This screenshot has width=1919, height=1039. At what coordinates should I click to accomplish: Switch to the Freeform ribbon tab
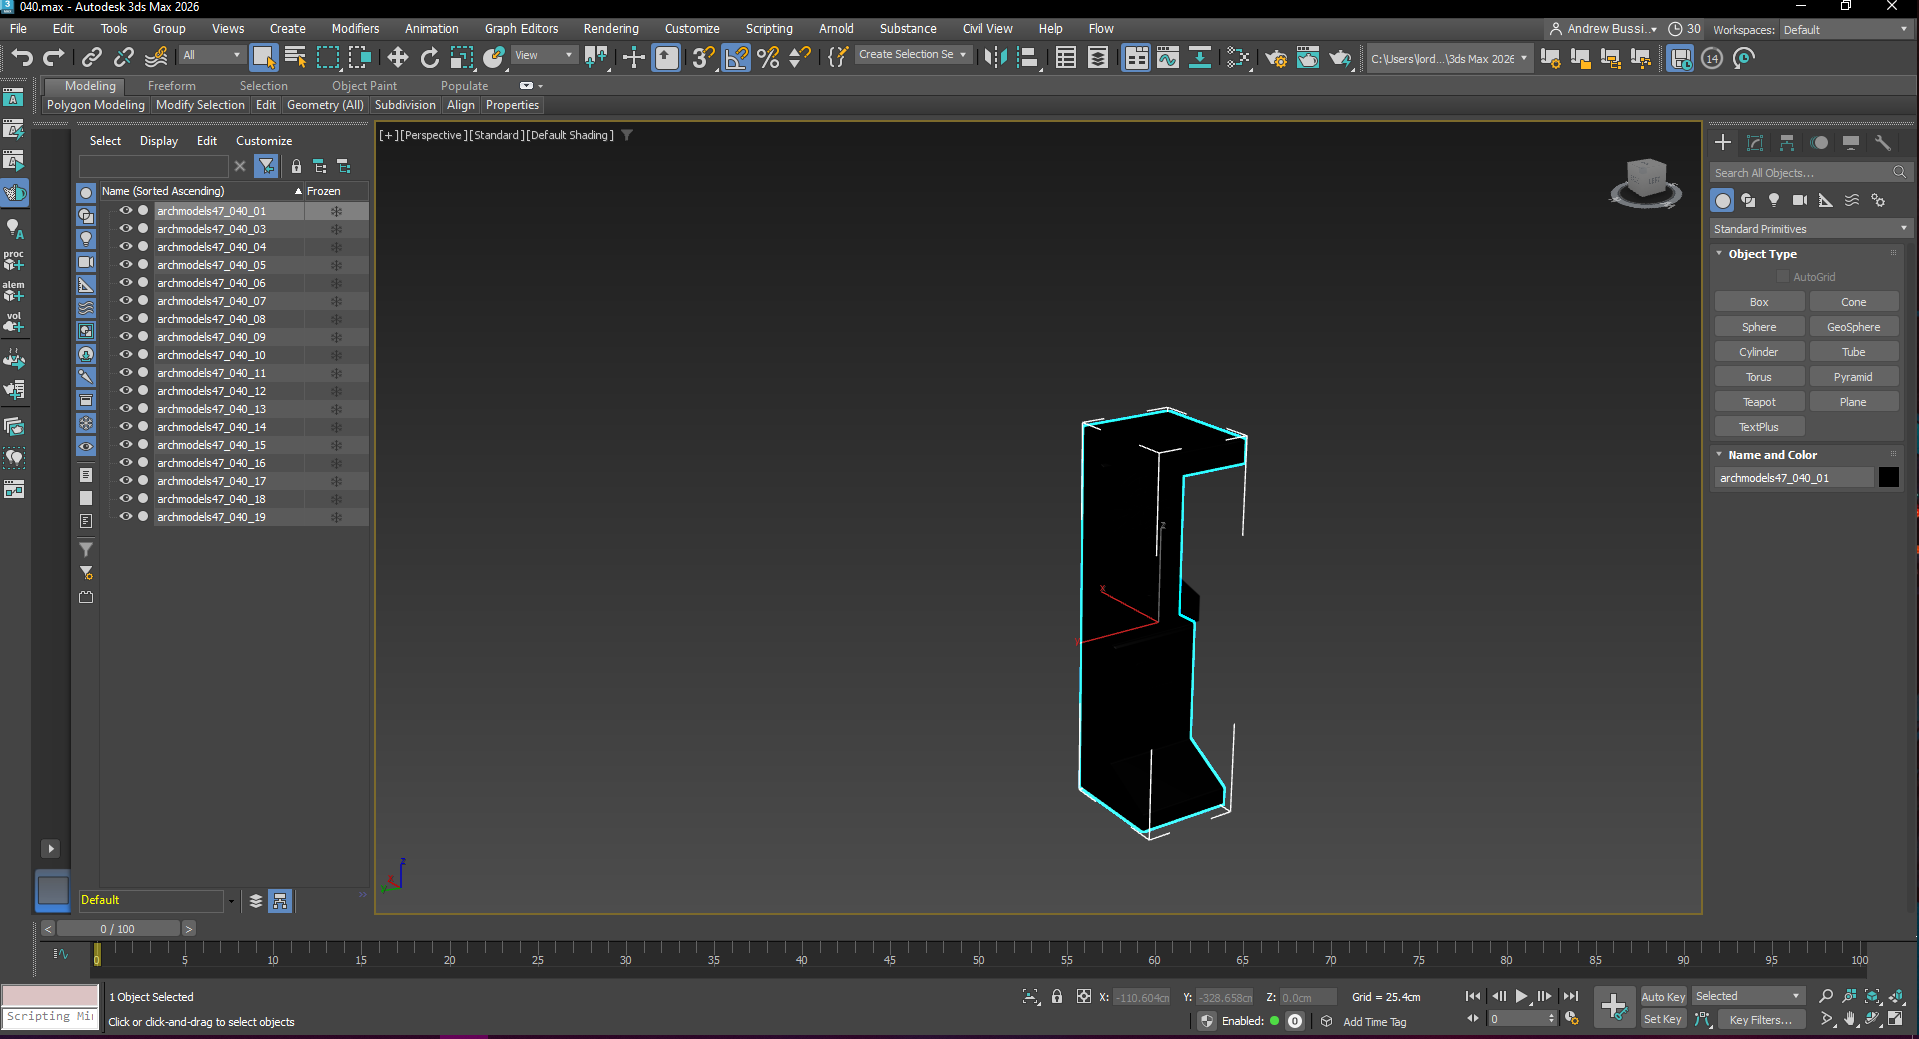coord(171,86)
